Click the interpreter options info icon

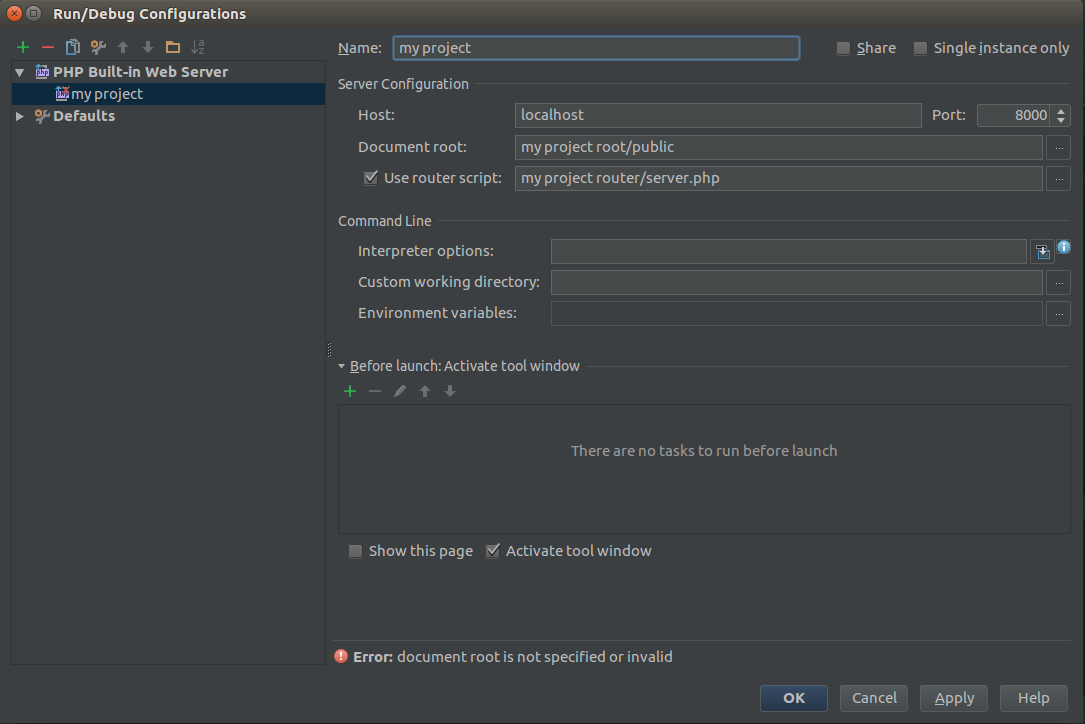(1064, 247)
